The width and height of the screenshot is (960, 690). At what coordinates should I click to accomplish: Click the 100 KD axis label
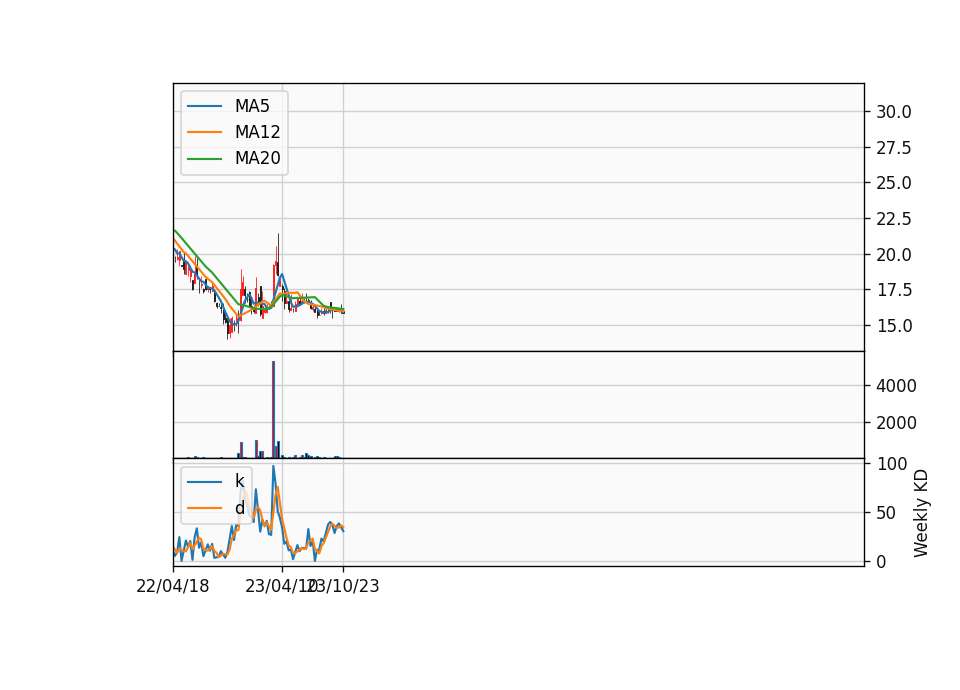coord(891,464)
